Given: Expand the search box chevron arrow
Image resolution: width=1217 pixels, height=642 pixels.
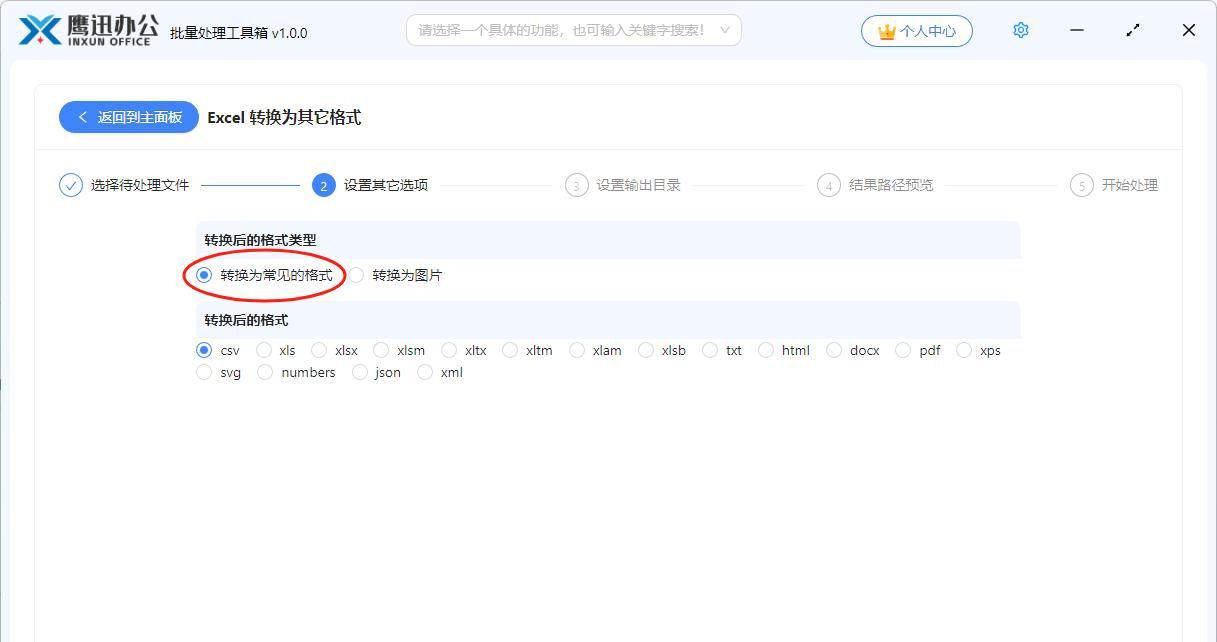Looking at the screenshot, I should 727,30.
